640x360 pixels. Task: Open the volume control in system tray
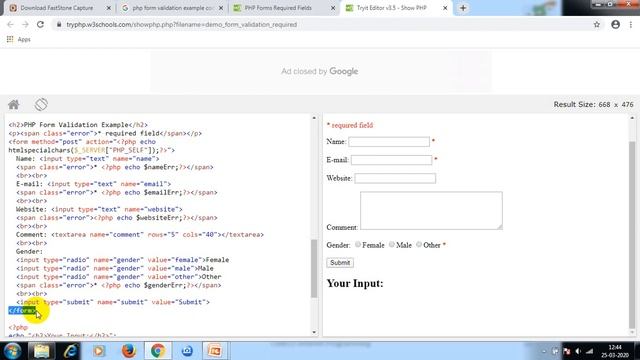pyautogui.click(x=578, y=351)
